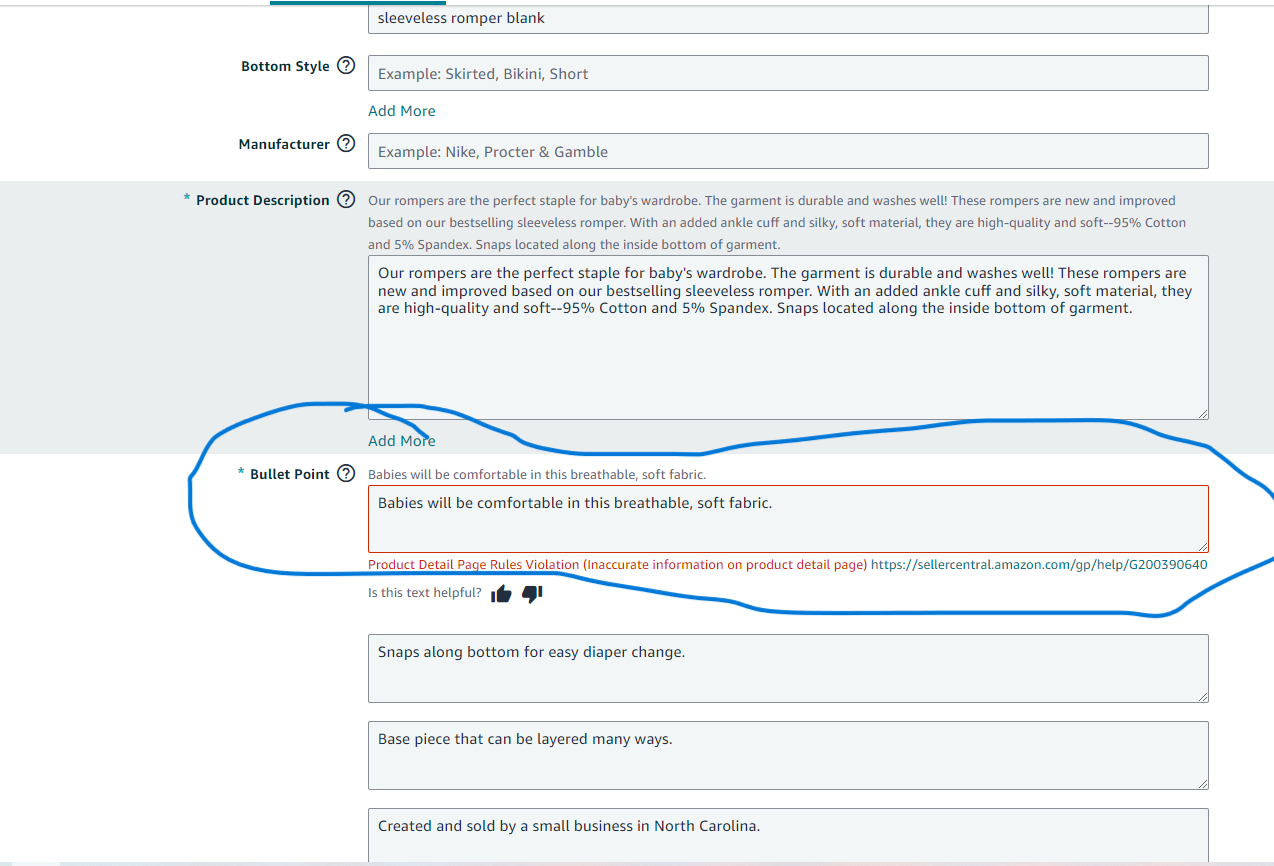
Task: Click the Product Description resize handle
Action: tap(1202, 413)
